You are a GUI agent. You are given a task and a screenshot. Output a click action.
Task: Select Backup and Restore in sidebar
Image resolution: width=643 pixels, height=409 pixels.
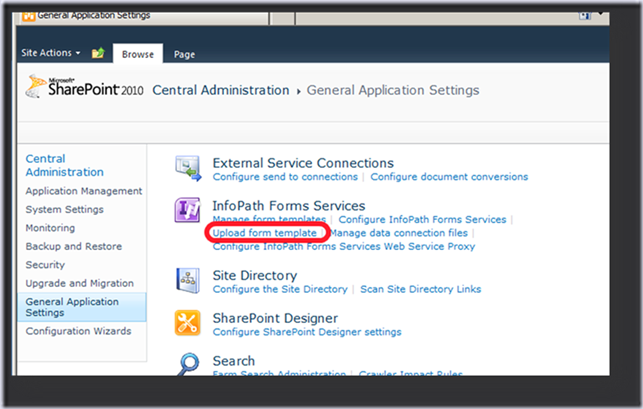tap(74, 246)
